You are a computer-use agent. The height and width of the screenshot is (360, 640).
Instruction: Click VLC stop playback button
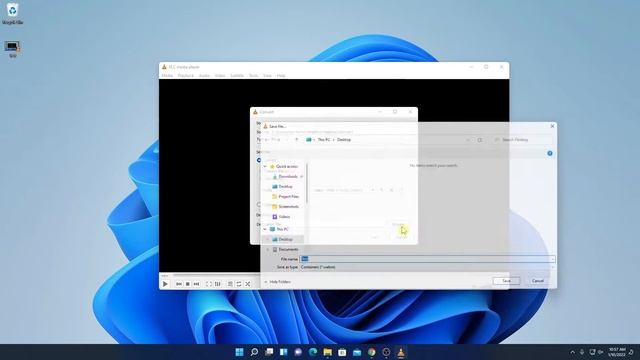188,284
